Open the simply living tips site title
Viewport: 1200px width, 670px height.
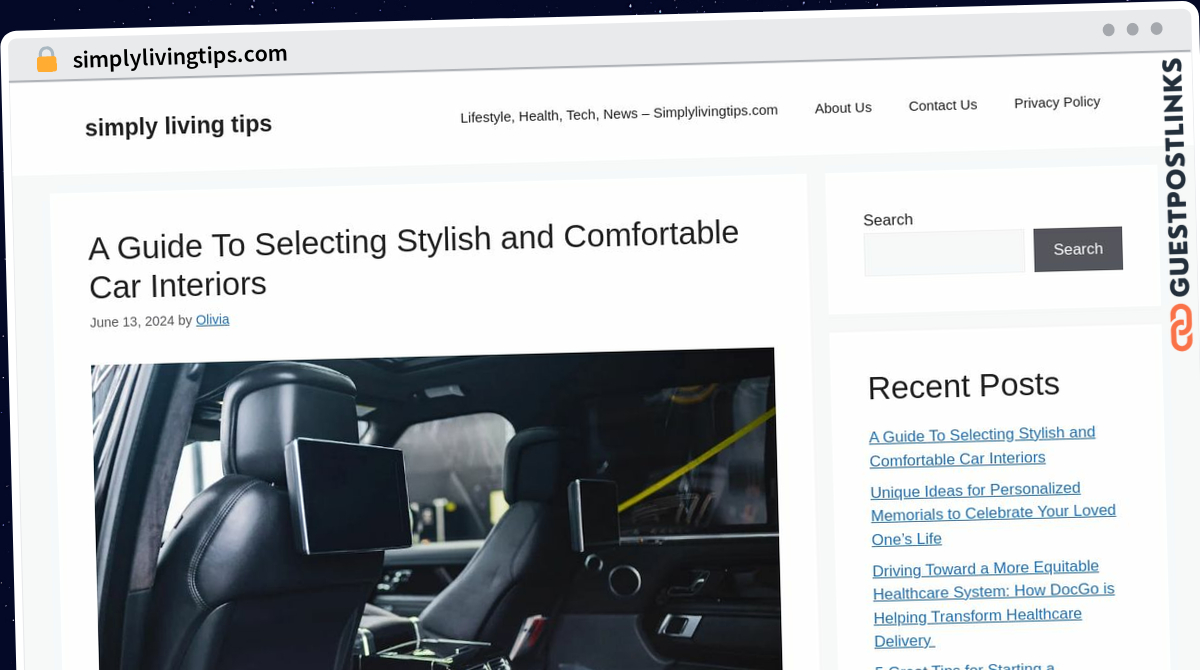coord(178,126)
